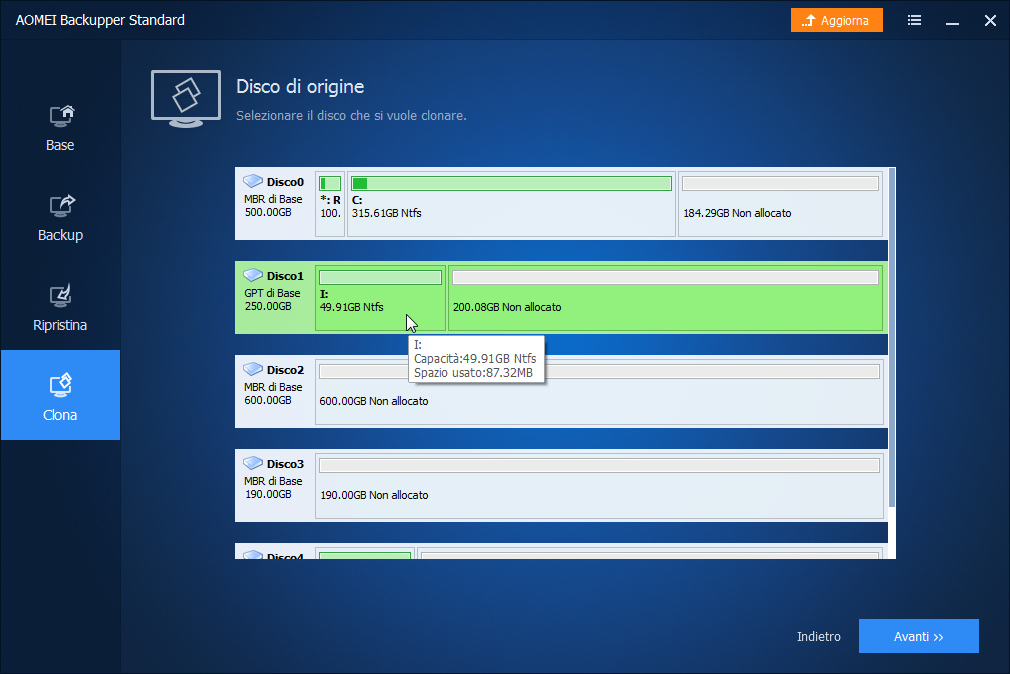The width and height of the screenshot is (1010, 674).
Task: Select Disco0 drive icon
Action: click(252, 181)
